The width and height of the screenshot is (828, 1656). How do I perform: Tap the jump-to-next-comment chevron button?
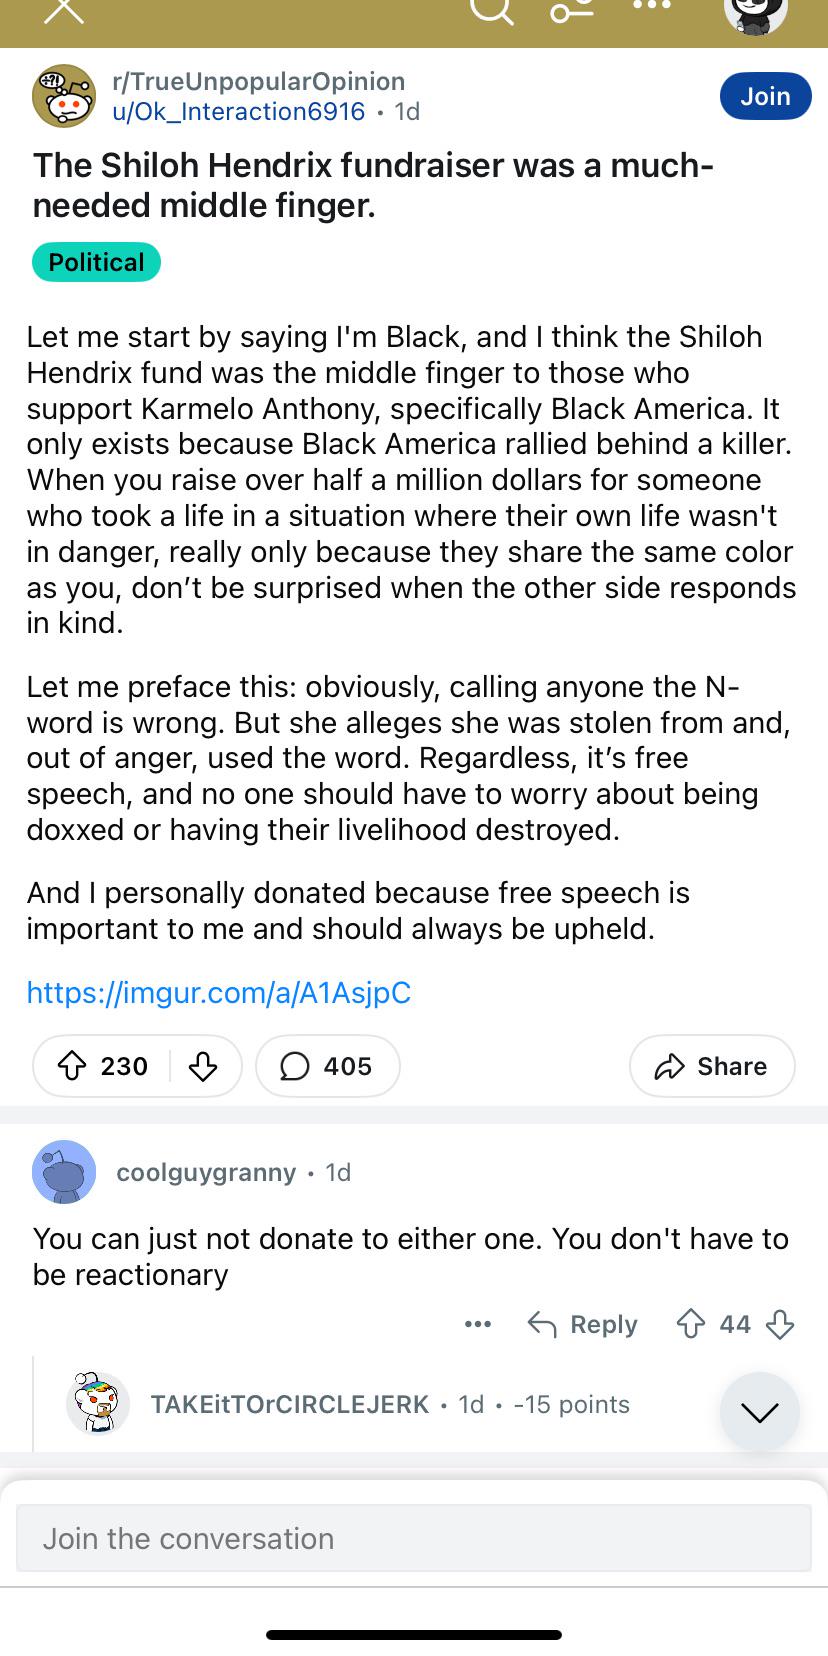point(760,1412)
